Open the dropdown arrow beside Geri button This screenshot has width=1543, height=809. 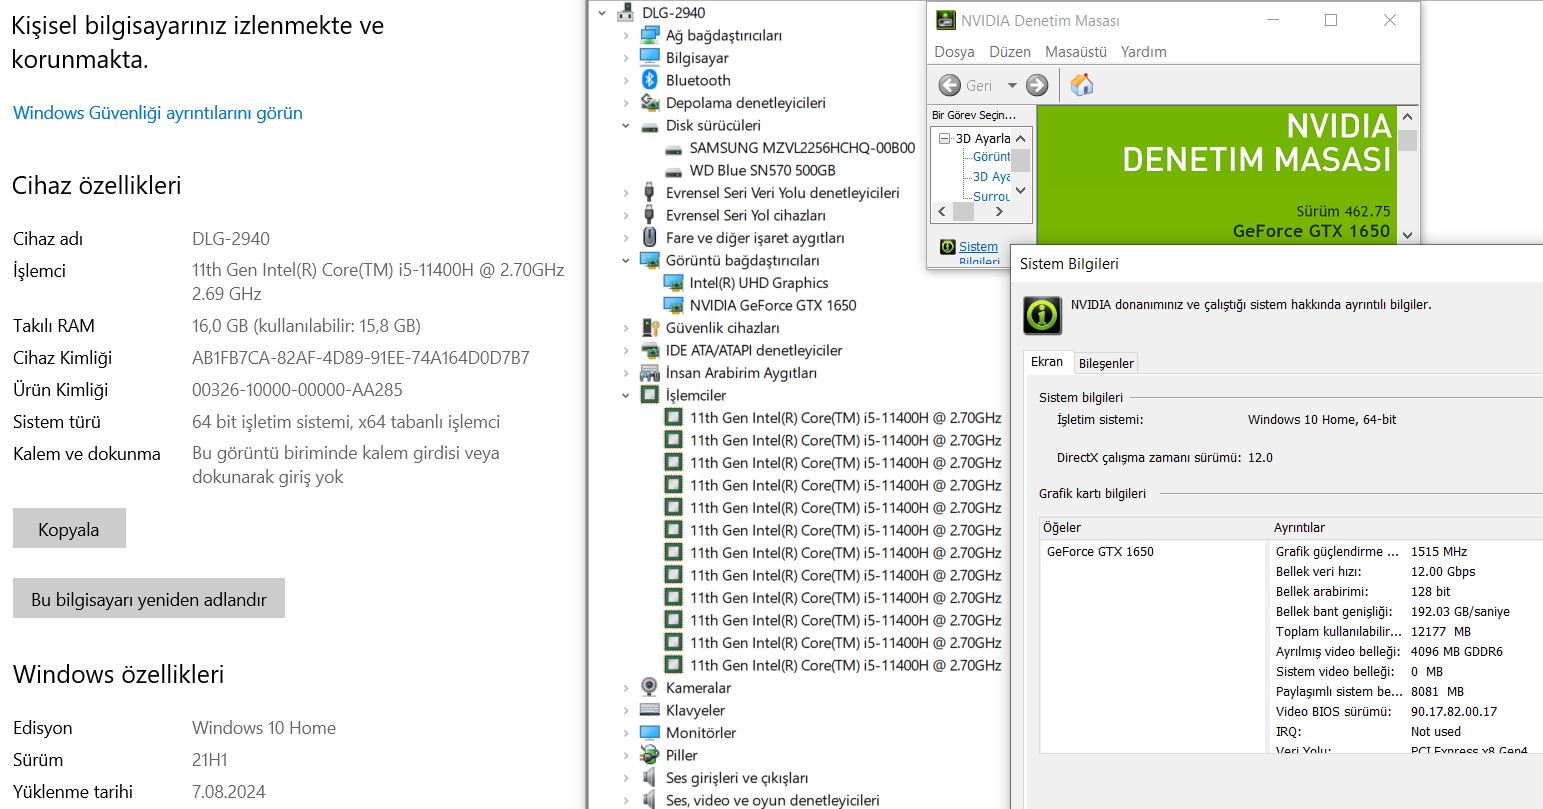point(1012,86)
